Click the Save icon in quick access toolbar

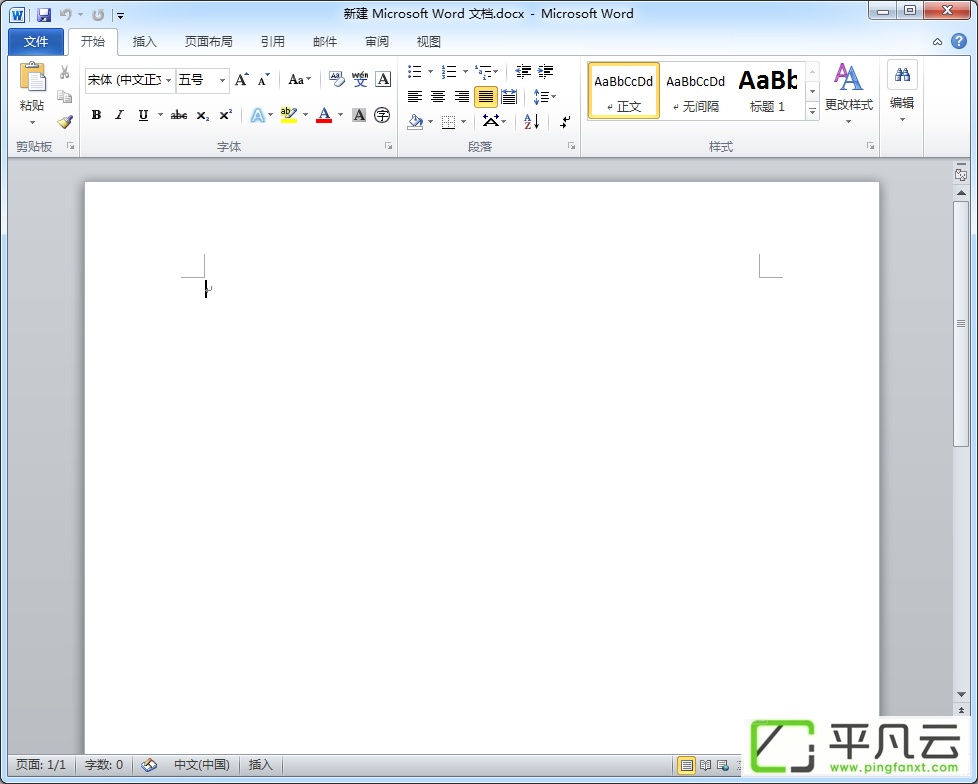(44, 14)
